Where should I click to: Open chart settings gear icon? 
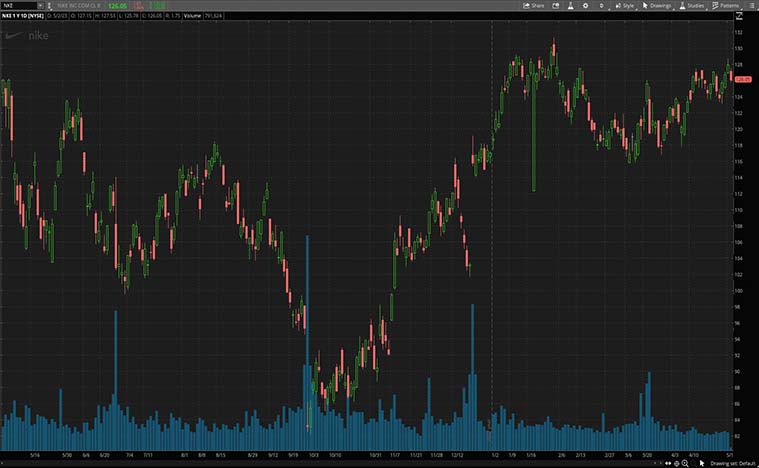[x=585, y=5]
